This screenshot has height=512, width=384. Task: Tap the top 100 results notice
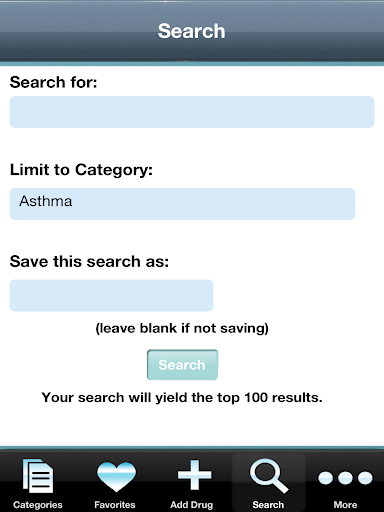(182, 397)
